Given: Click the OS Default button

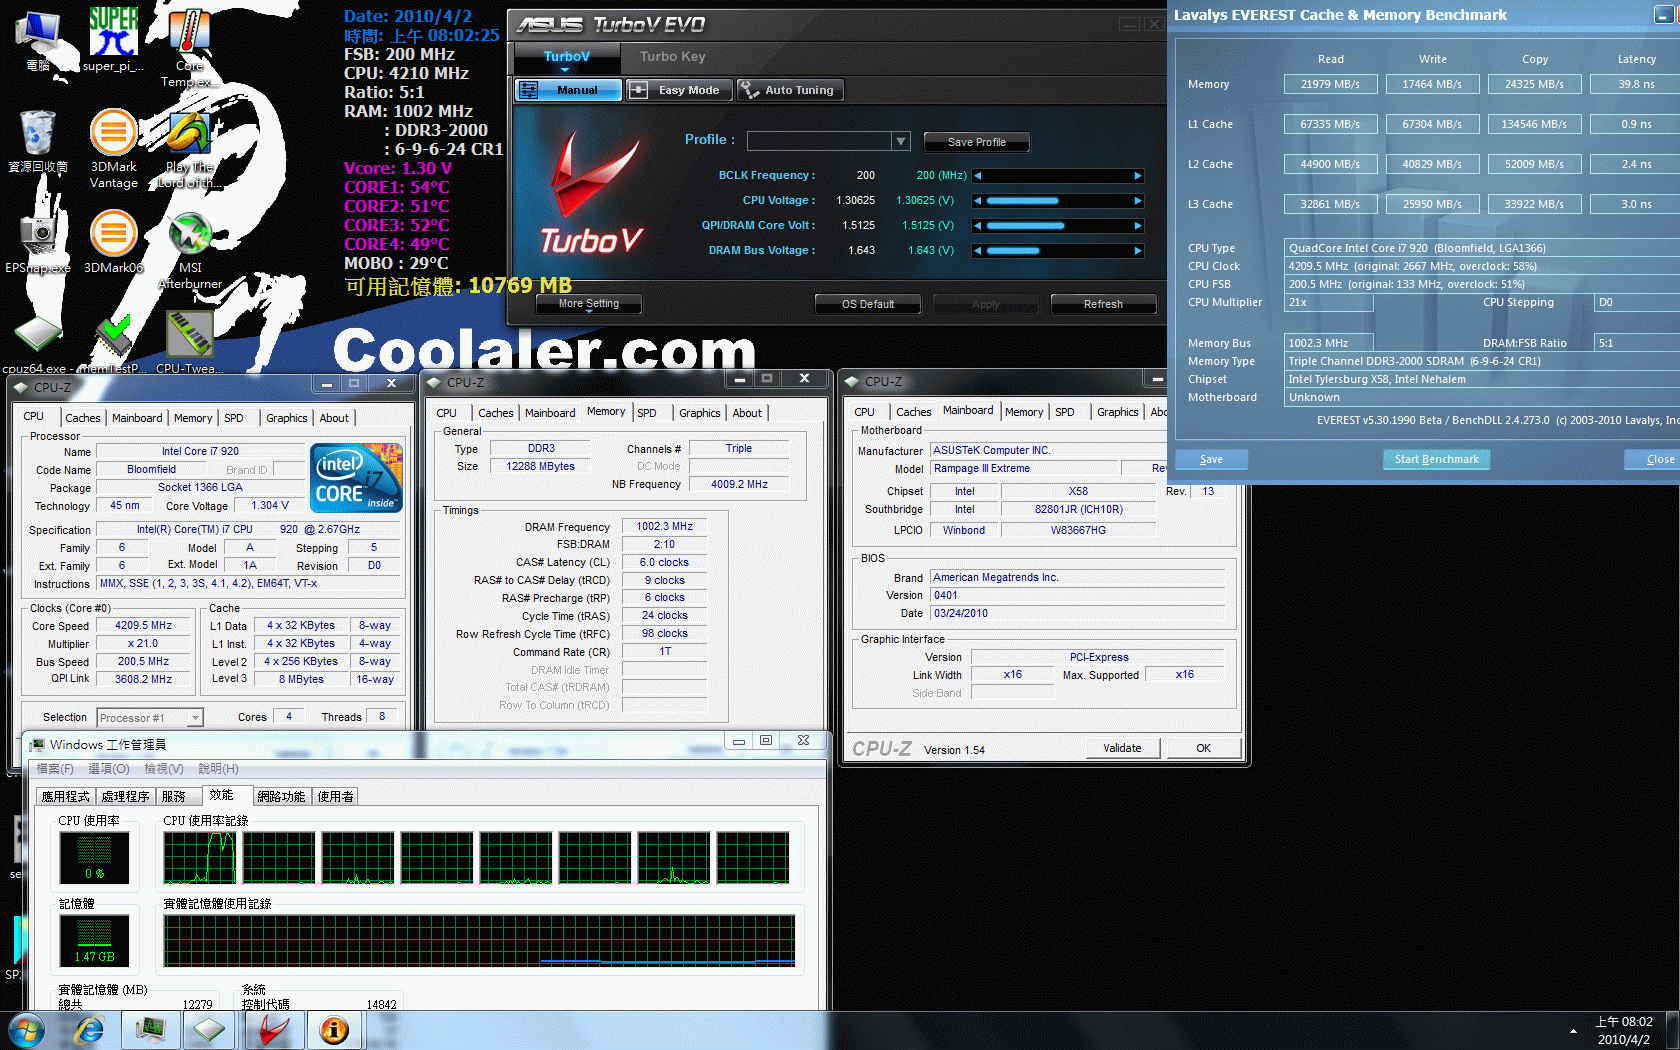Looking at the screenshot, I should 868,304.
